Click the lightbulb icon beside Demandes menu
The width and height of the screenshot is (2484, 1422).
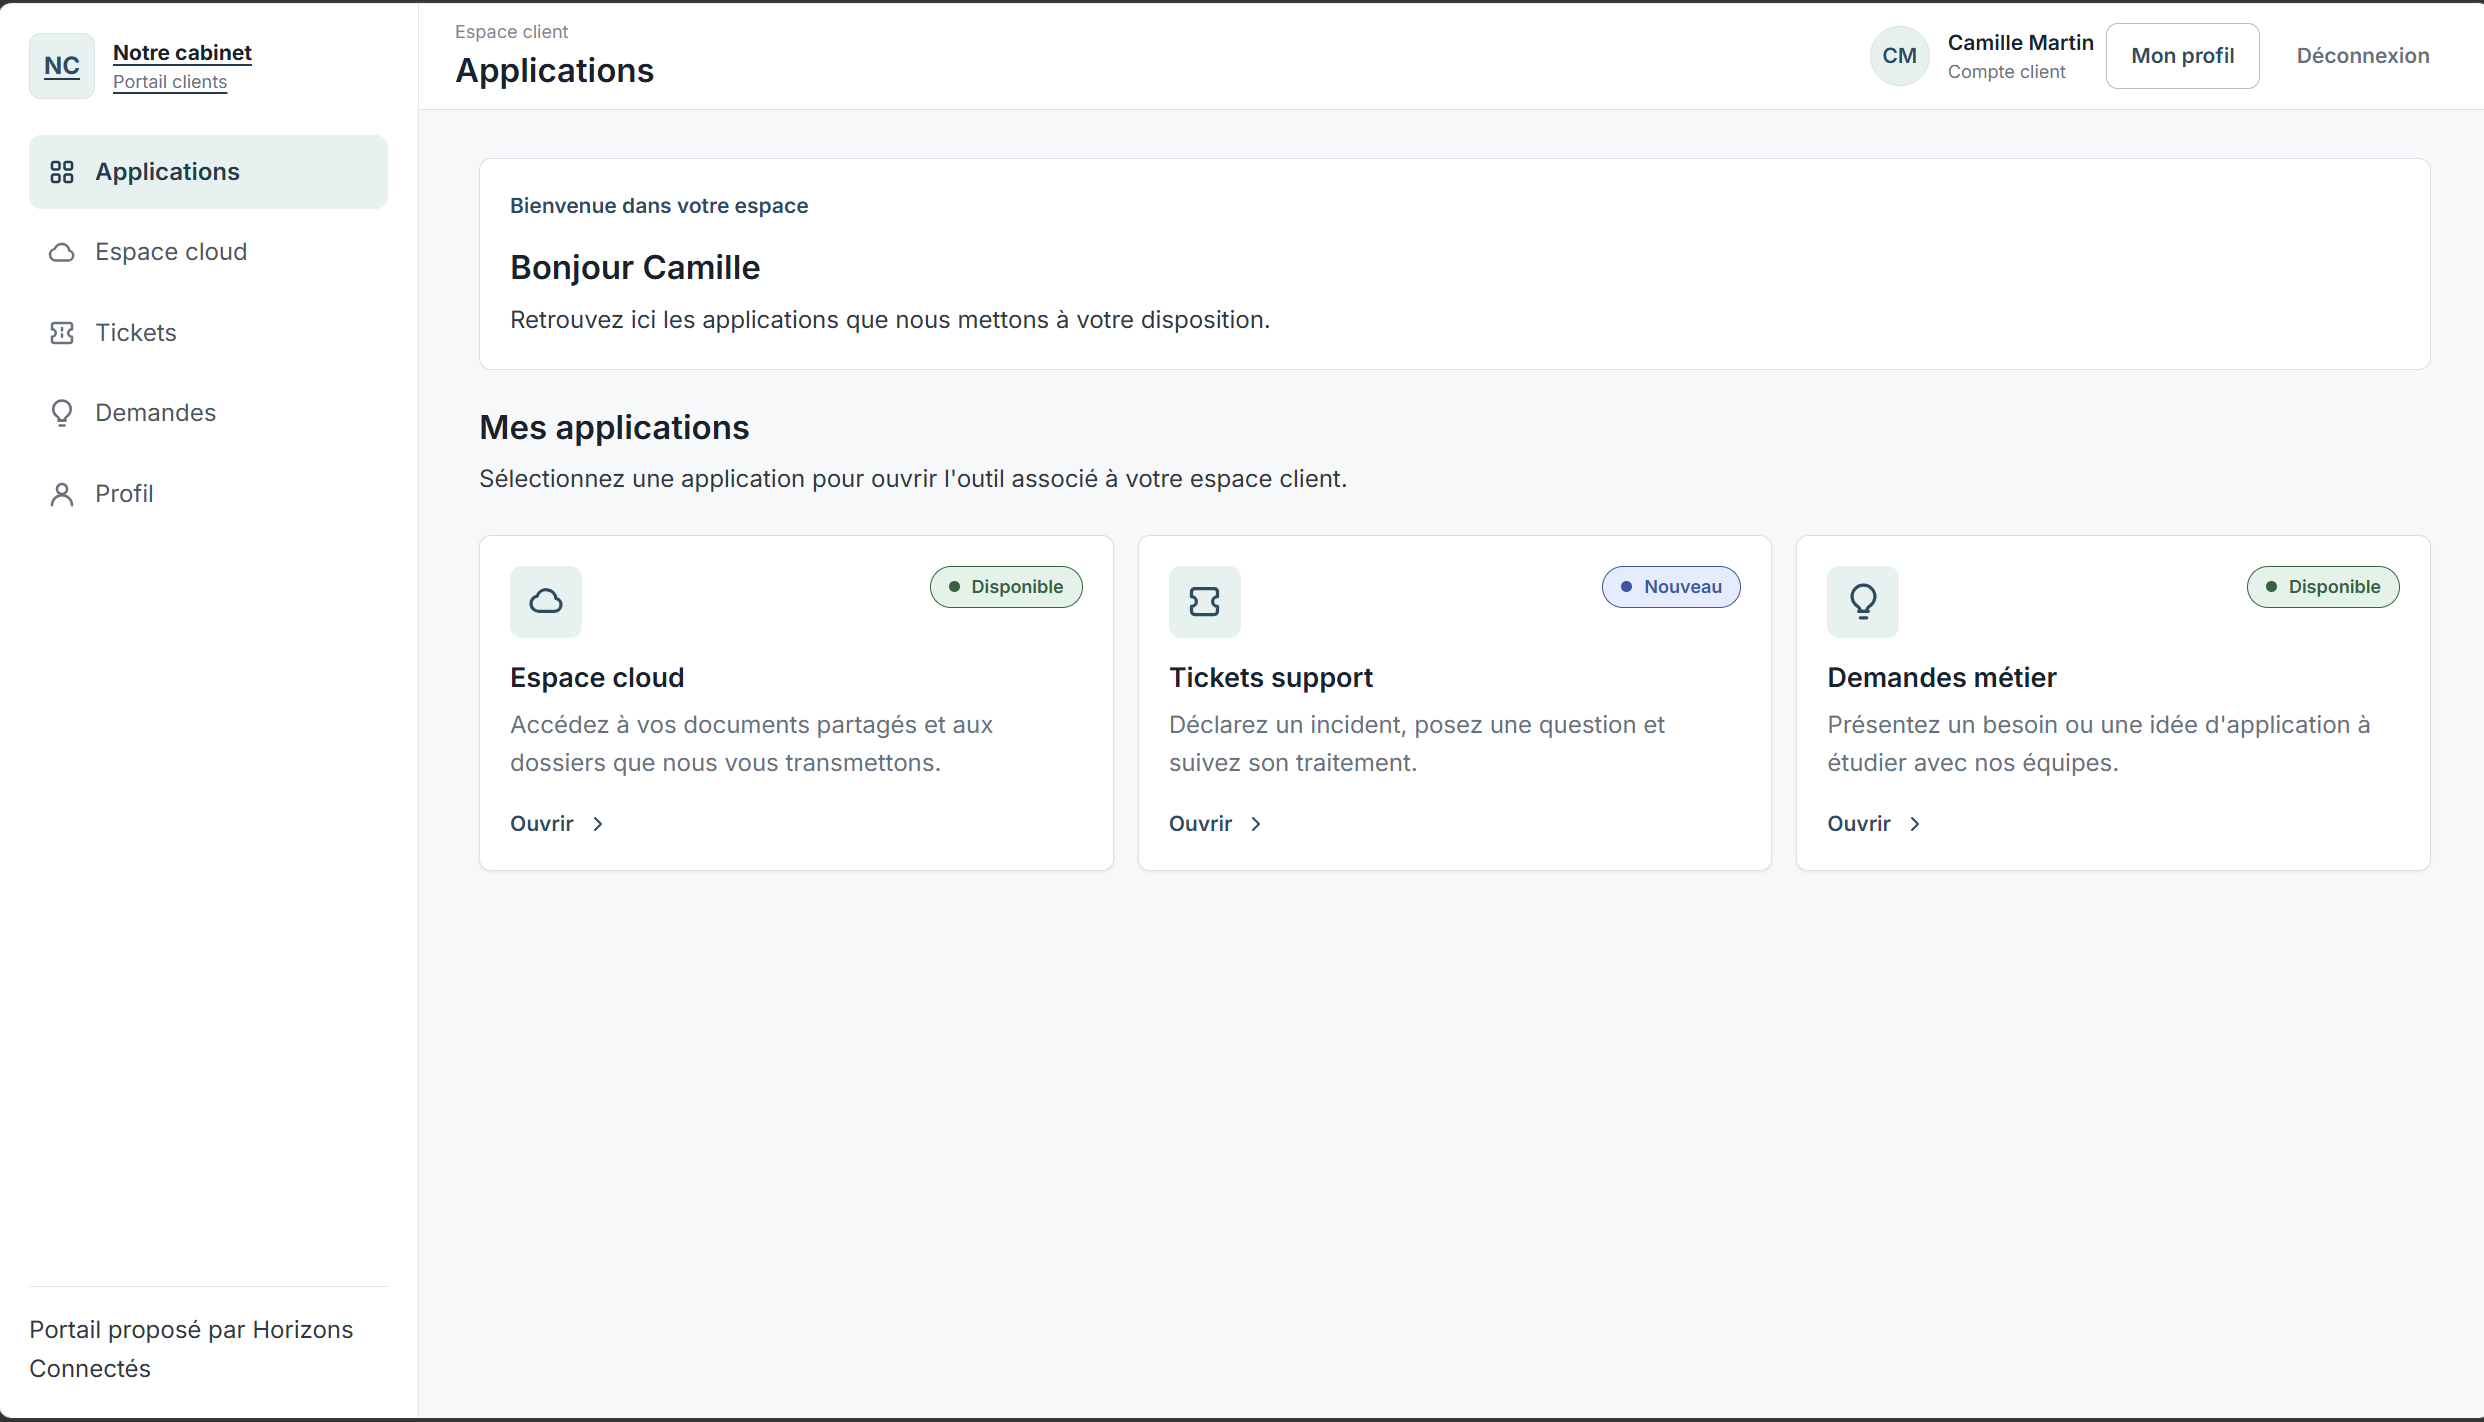(62, 413)
